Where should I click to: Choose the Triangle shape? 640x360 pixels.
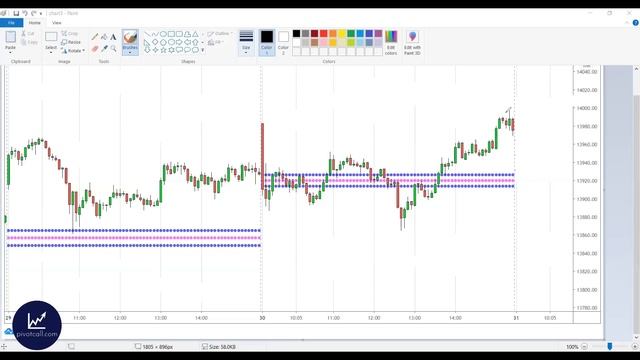[x=196, y=34]
